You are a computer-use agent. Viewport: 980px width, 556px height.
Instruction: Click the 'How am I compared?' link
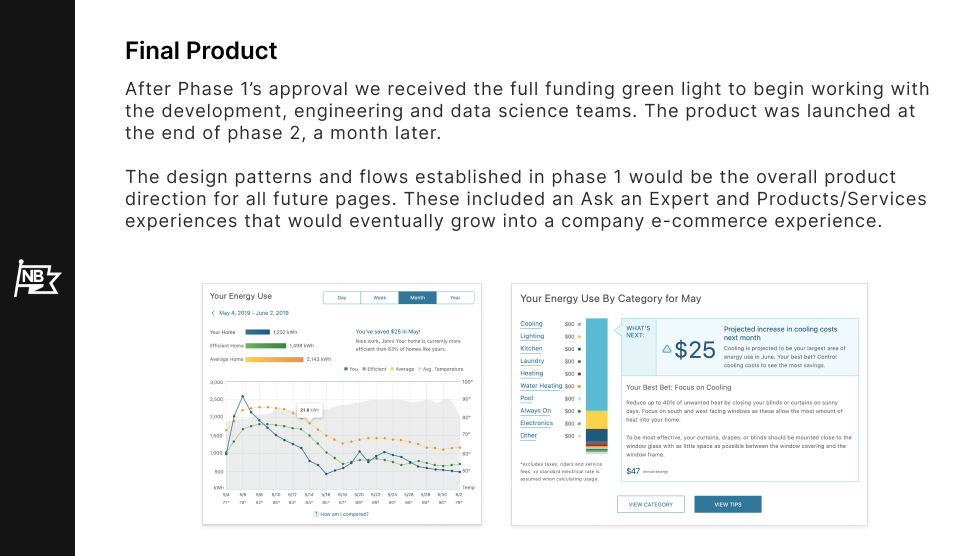(345, 514)
